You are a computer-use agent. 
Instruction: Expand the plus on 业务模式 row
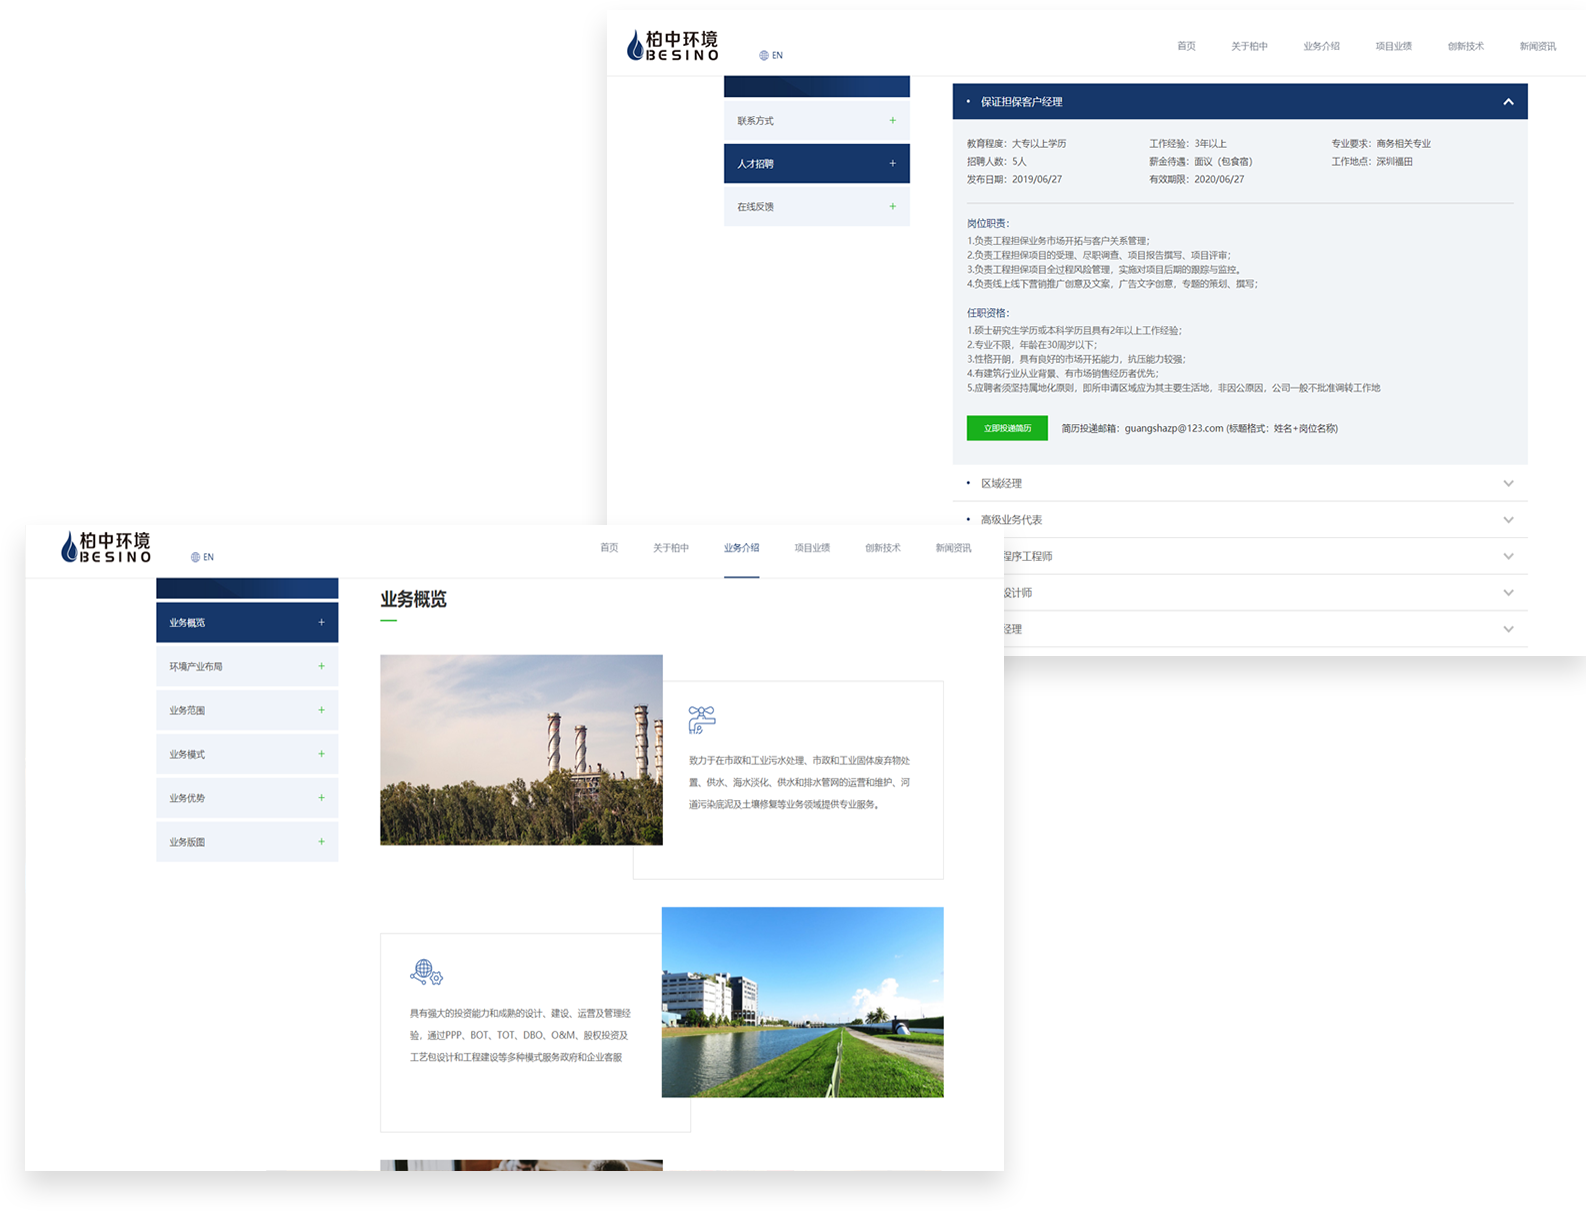pyautogui.click(x=321, y=754)
